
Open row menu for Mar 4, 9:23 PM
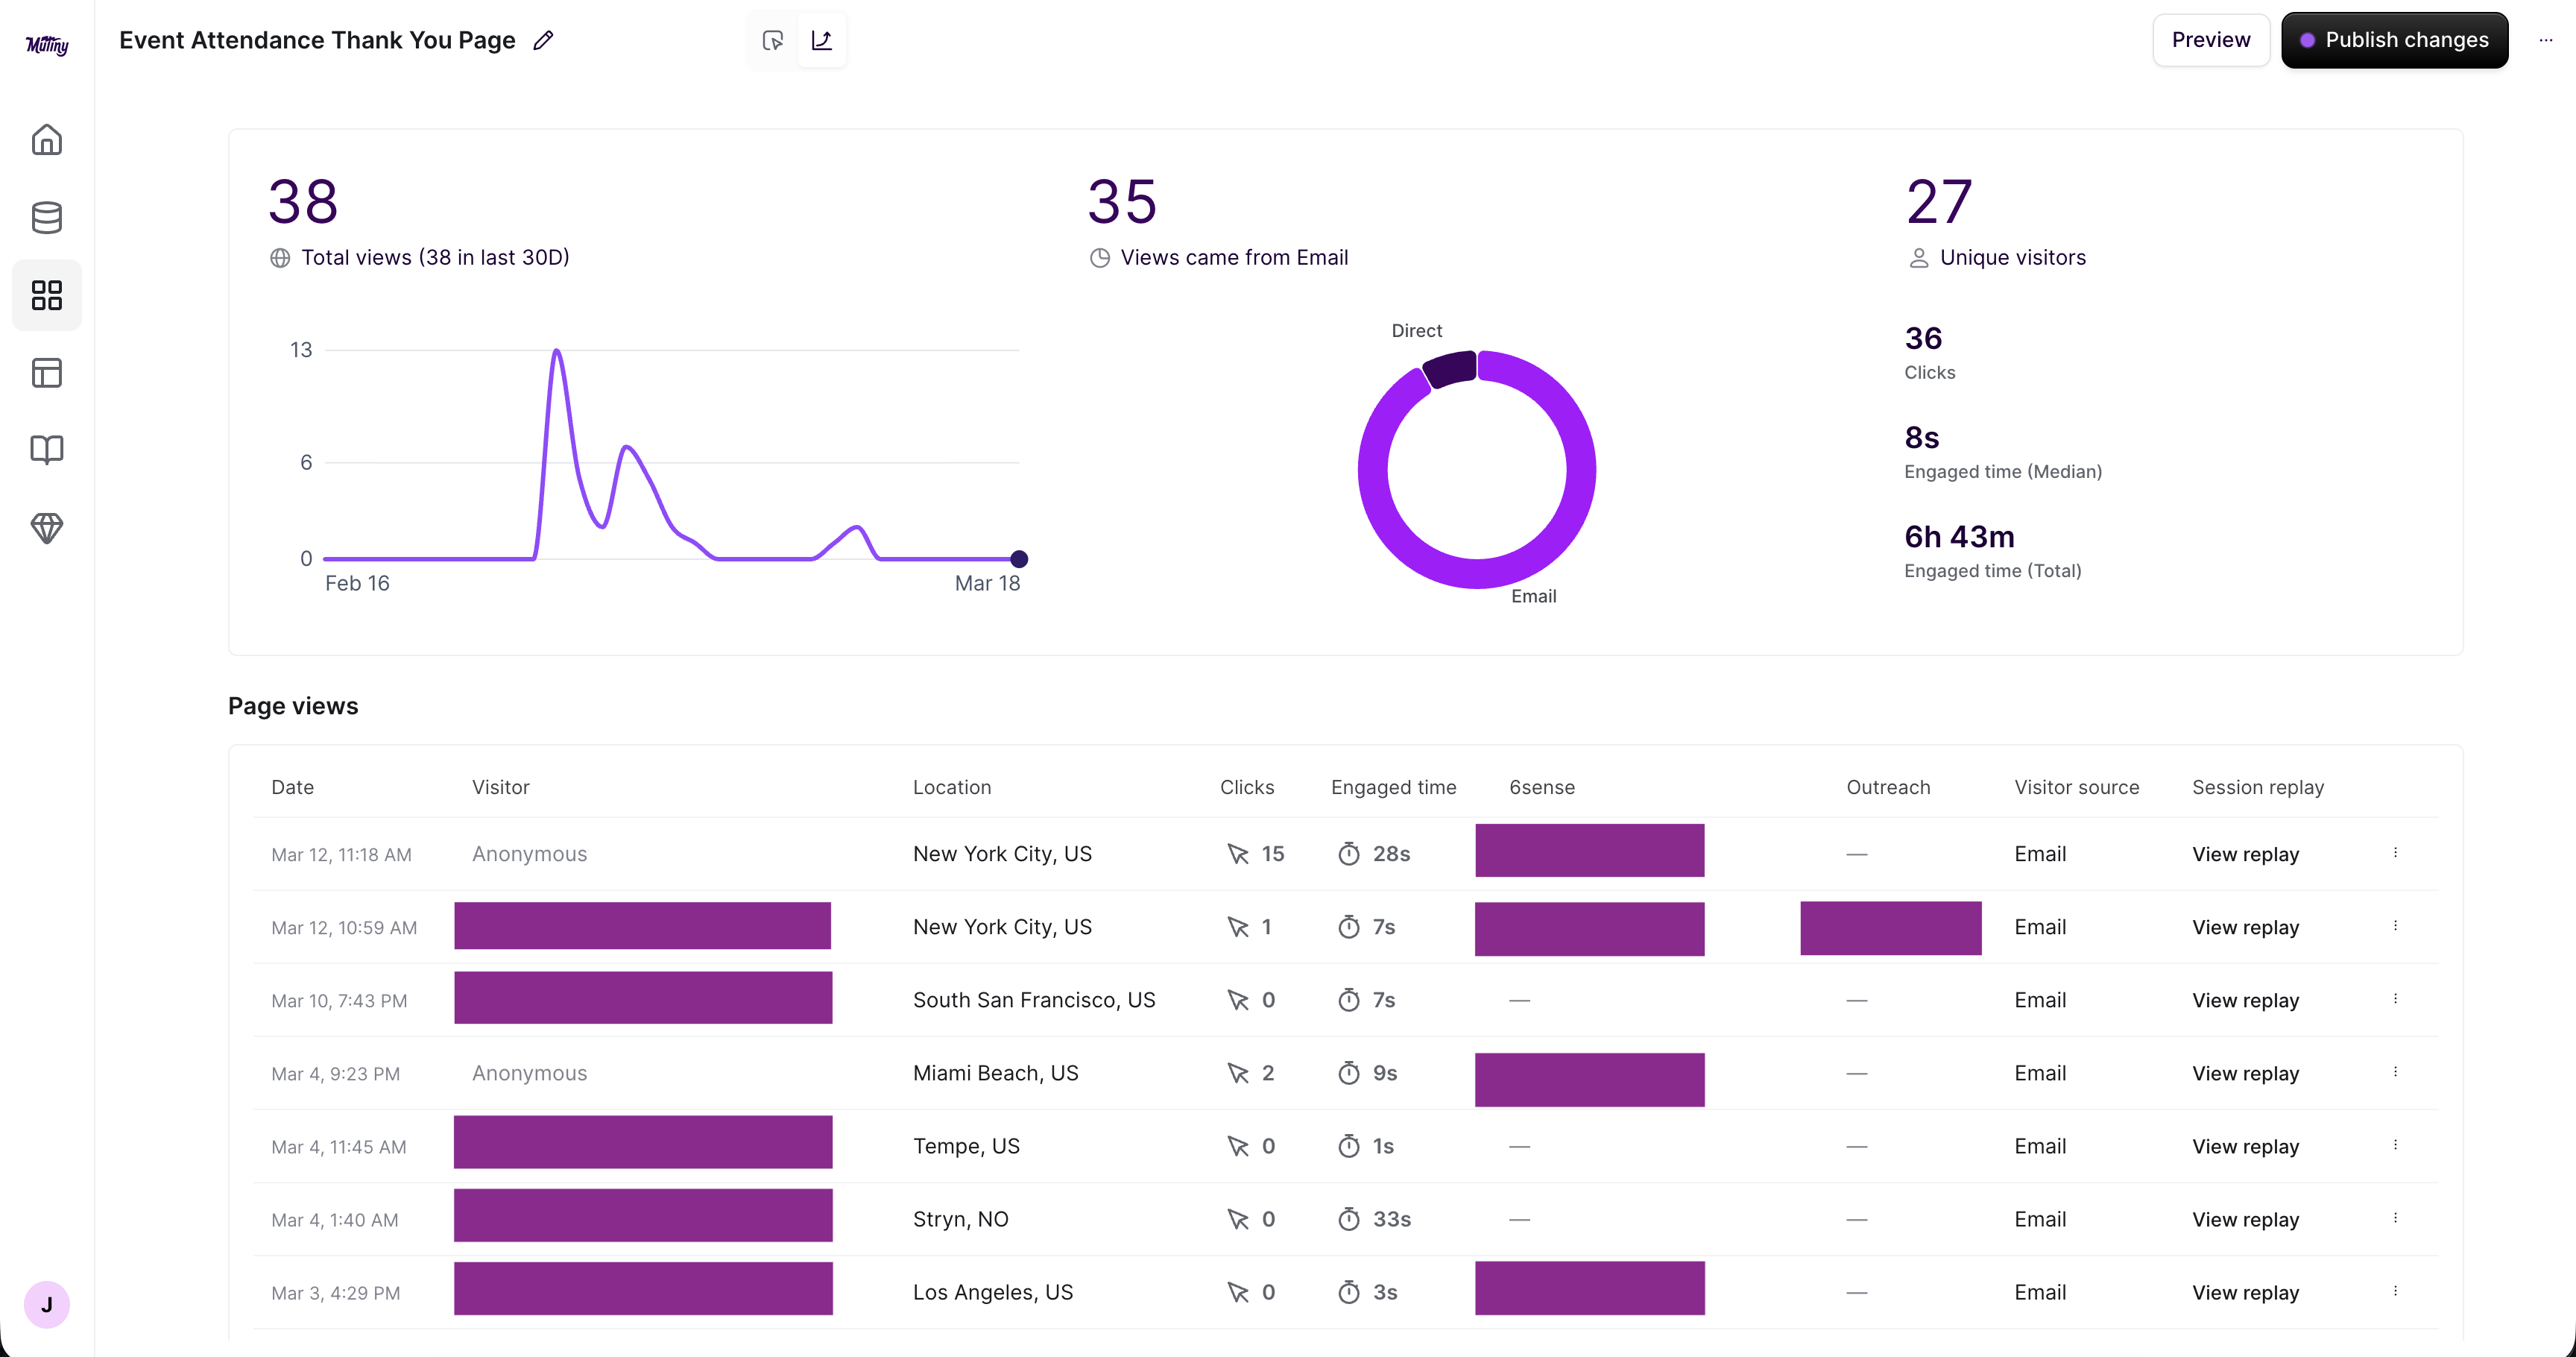click(x=2395, y=1072)
